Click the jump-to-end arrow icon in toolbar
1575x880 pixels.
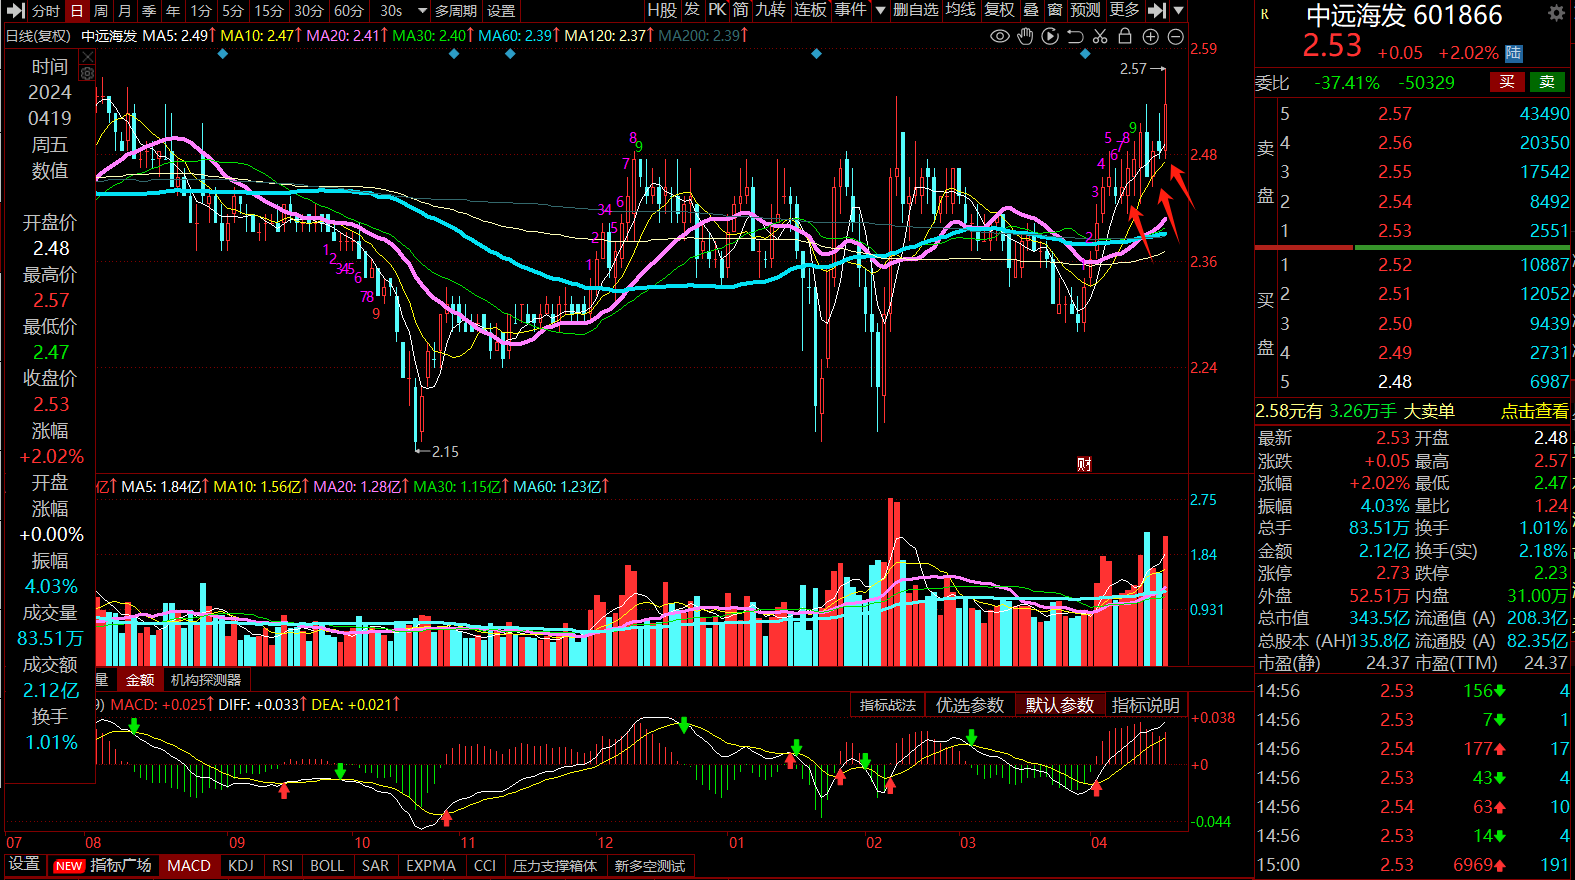coord(1157,10)
